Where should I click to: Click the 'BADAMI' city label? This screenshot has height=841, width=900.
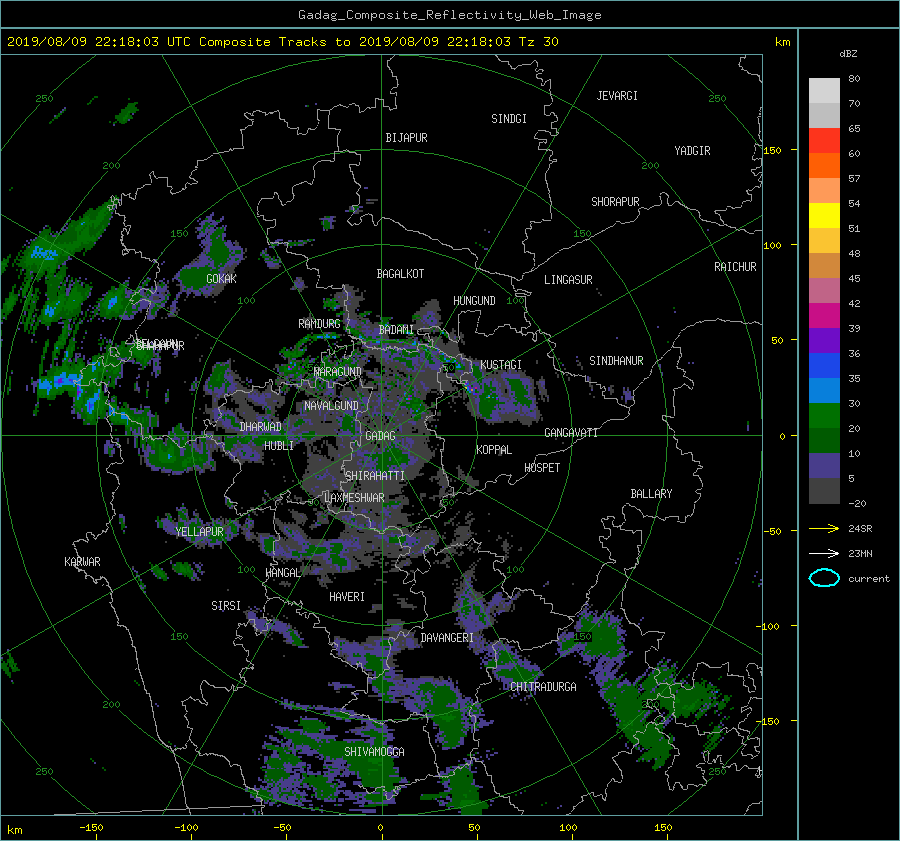coord(396,330)
